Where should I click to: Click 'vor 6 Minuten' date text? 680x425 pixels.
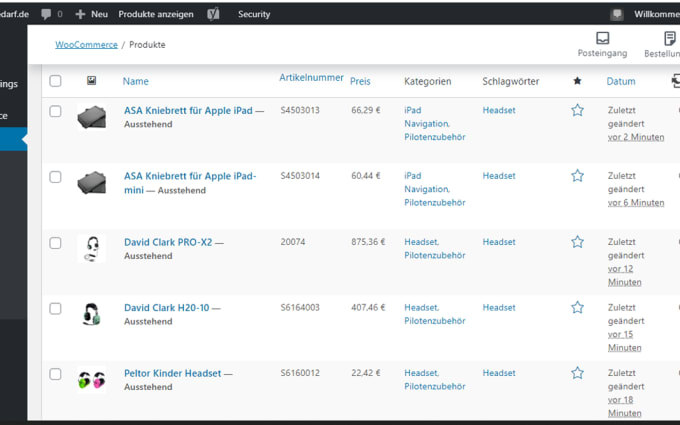[636, 203]
